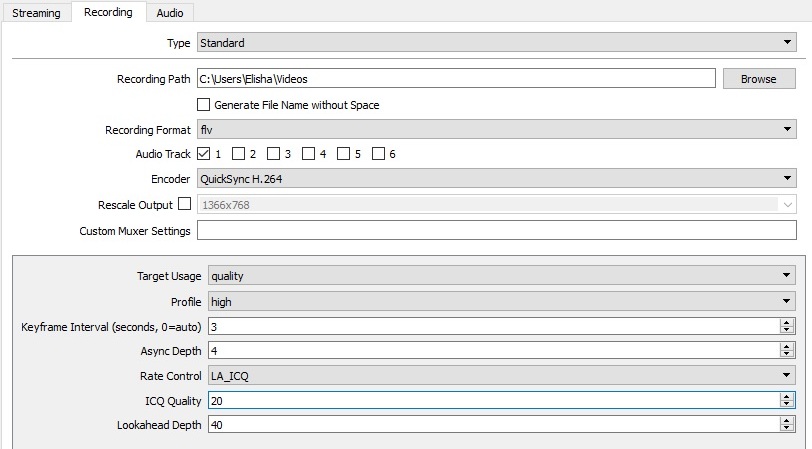Select the Recording tab
Screen dimensions: 812x449
[x=108, y=12]
